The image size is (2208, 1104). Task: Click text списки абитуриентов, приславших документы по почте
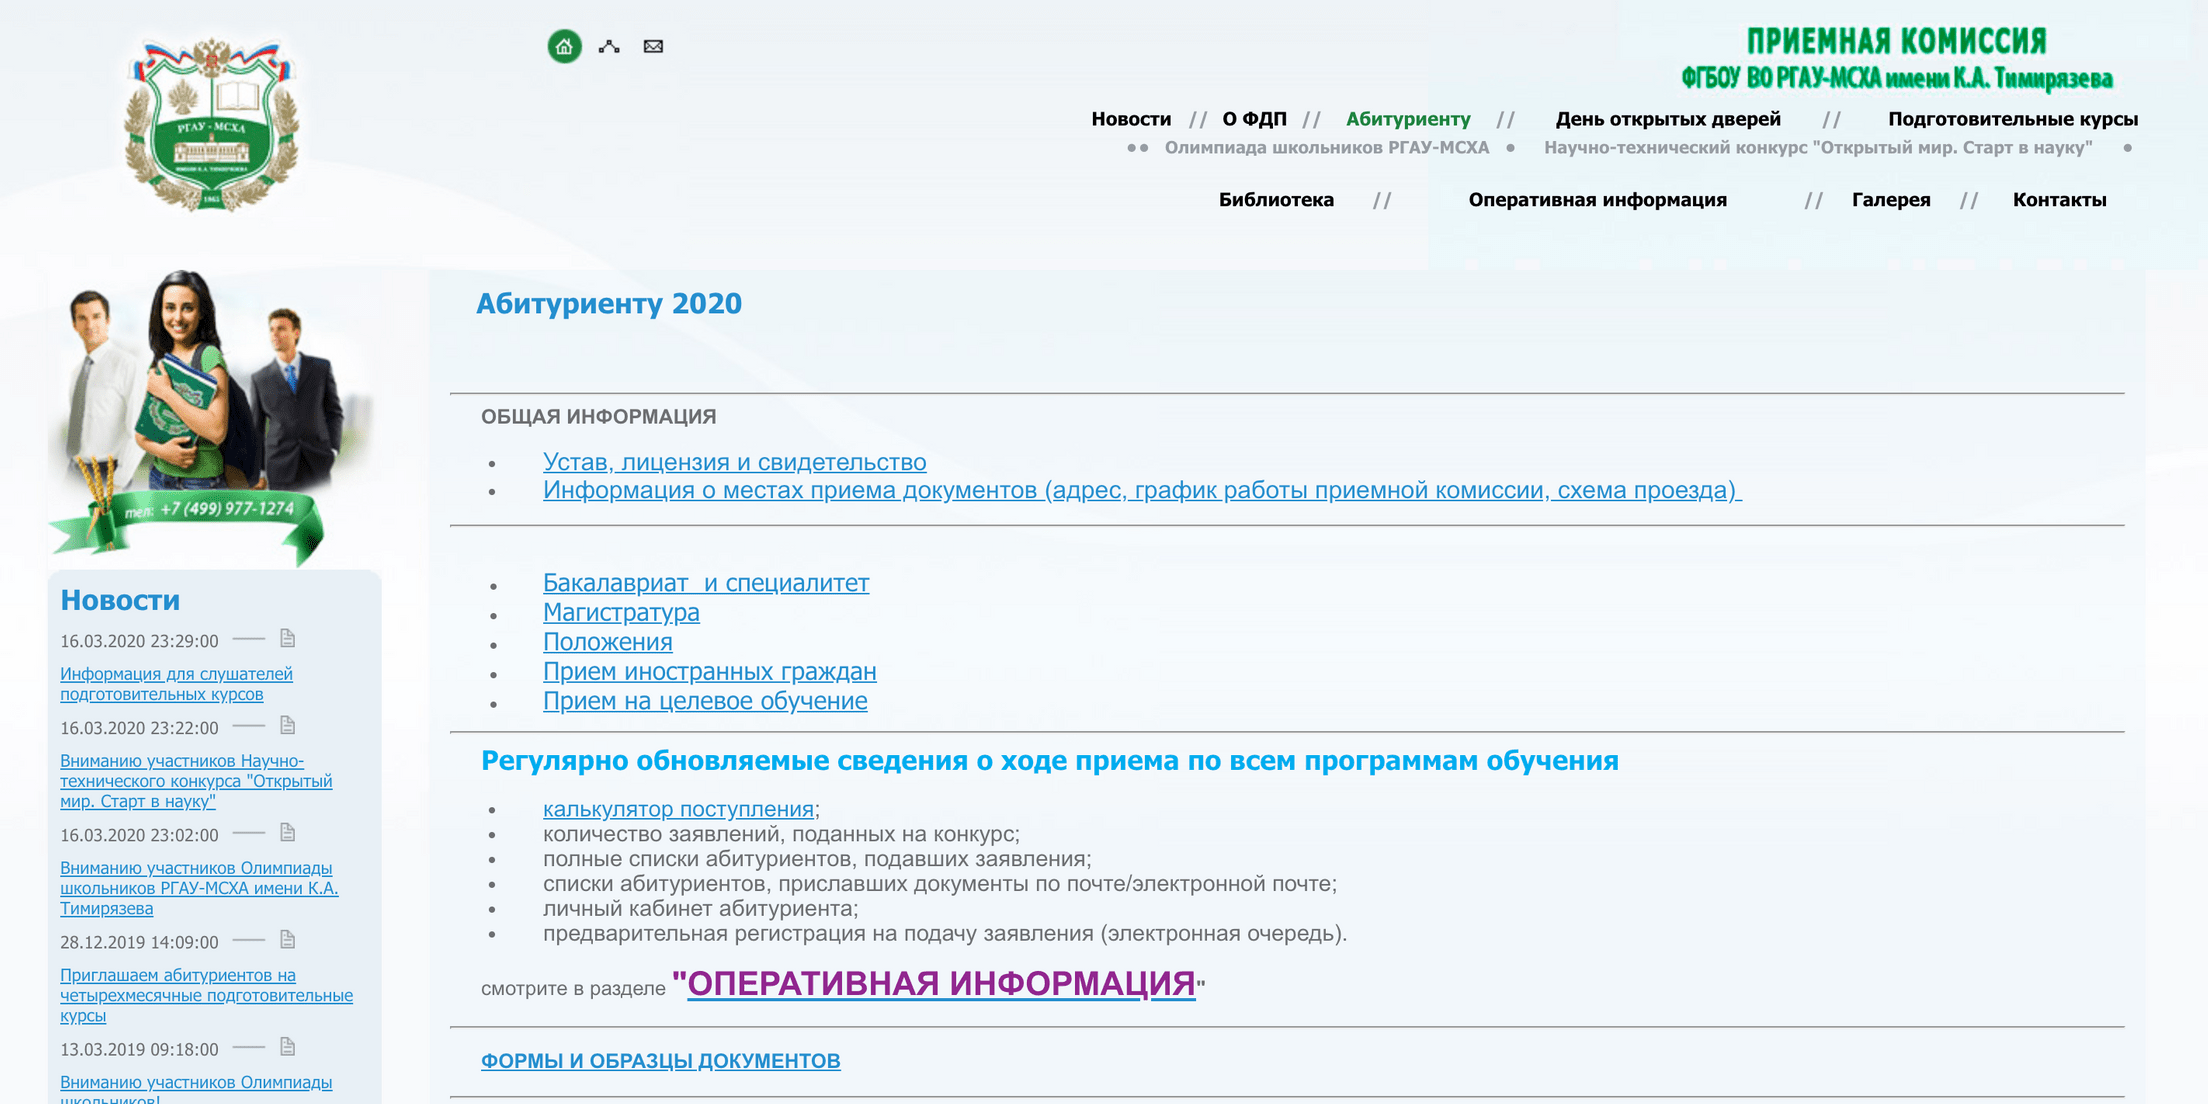point(940,884)
